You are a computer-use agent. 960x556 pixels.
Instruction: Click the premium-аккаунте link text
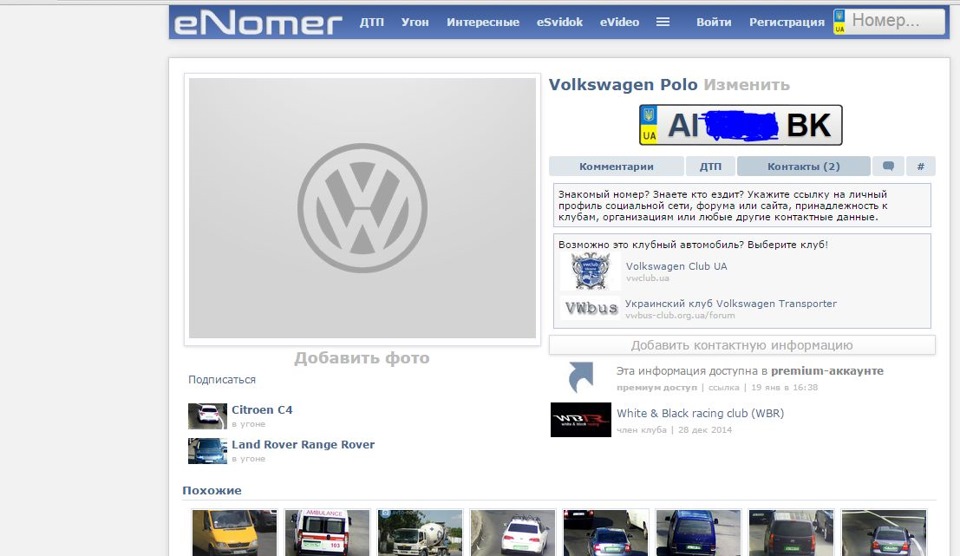click(827, 370)
